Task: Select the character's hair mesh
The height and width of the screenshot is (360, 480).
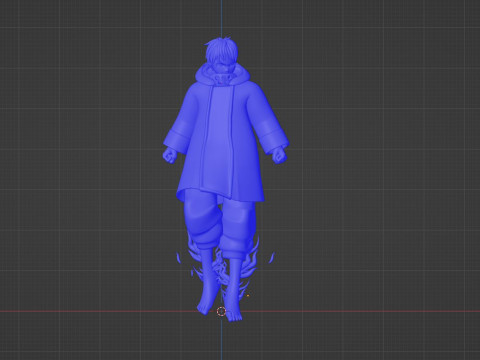Action: (x=221, y=50)
